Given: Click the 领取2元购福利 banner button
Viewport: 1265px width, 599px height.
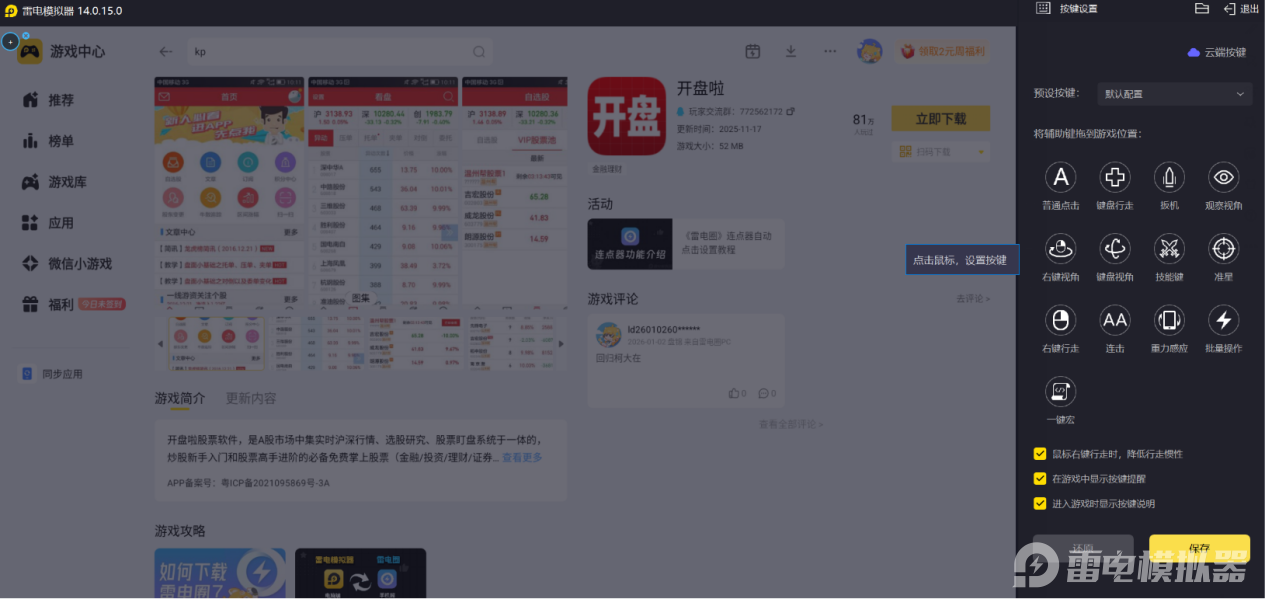Looking at the screenshot, I should [x=942, y=52].
